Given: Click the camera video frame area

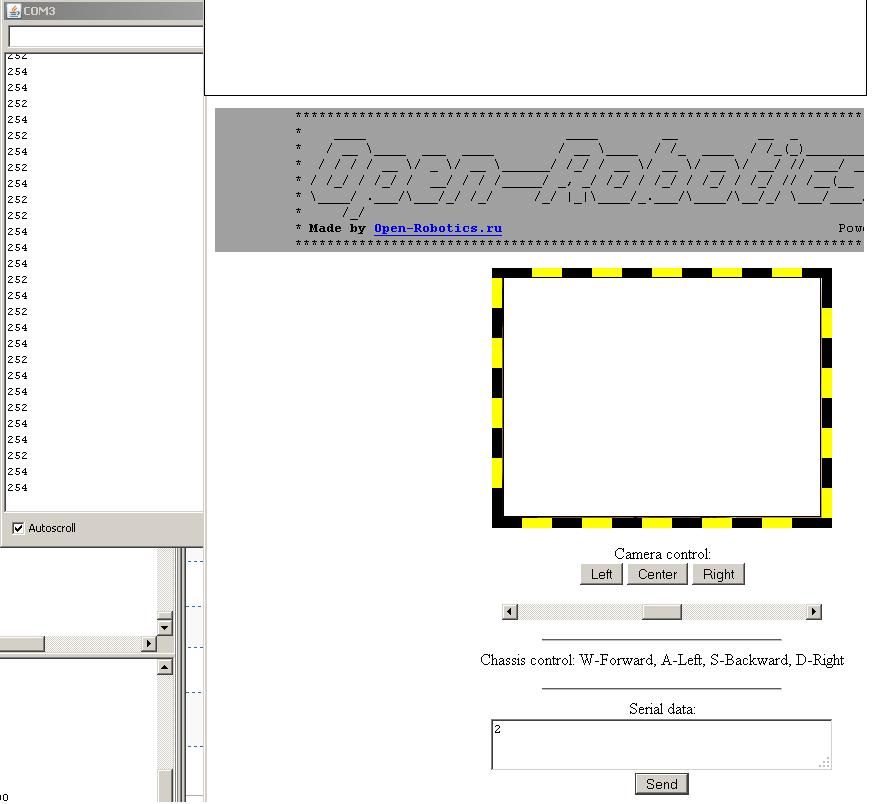Looking at the screenshot, I should [x=662, y=398].
